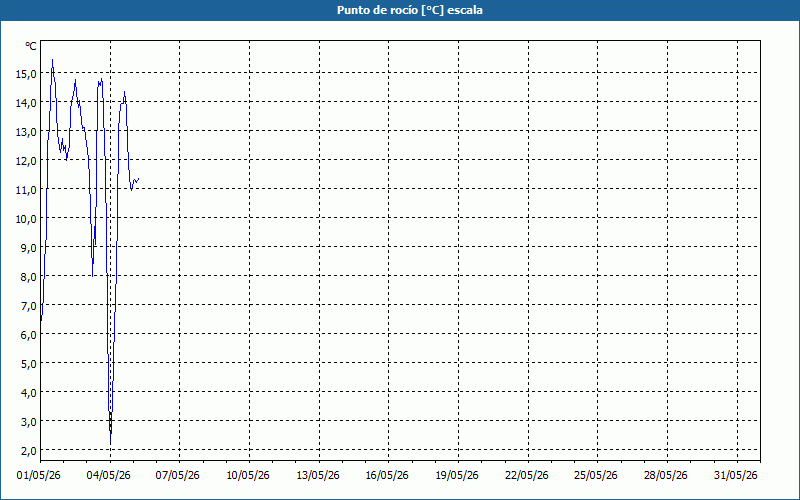The width and height of the screenshot is (800, 500).
Task: Click the 15,0 y-axis label
Action: (x=27, y=74)
